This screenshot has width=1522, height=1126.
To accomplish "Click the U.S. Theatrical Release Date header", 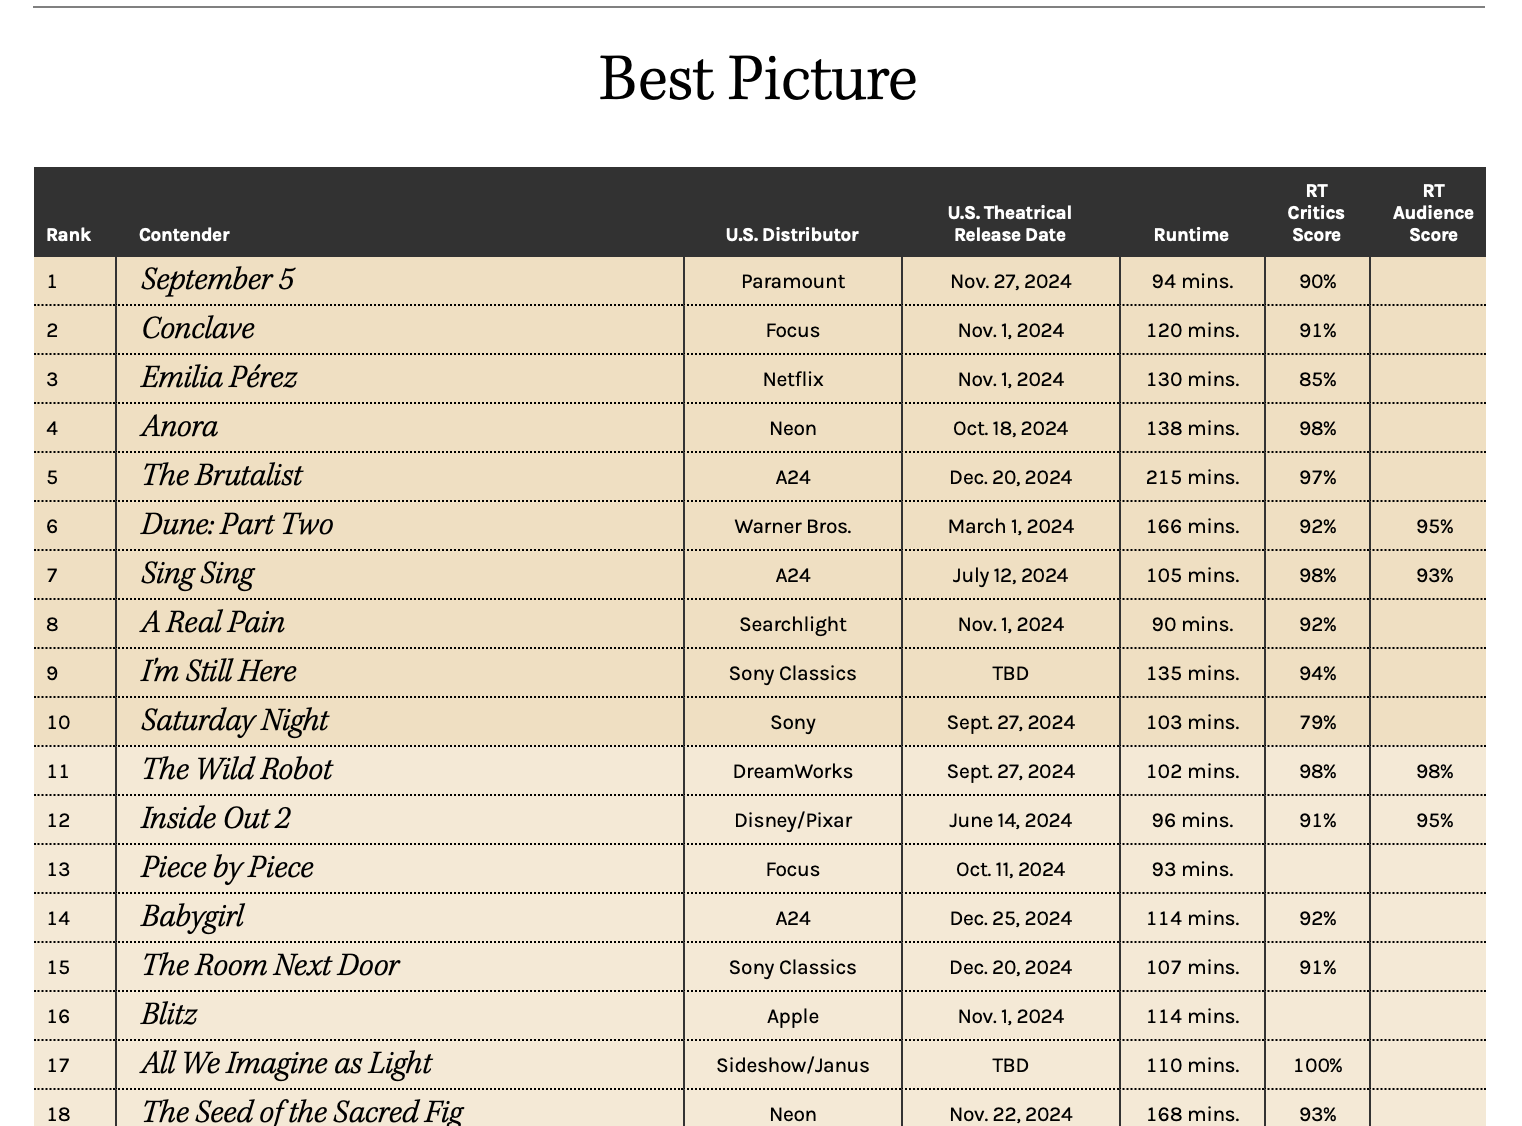I will pos(1010,224).
